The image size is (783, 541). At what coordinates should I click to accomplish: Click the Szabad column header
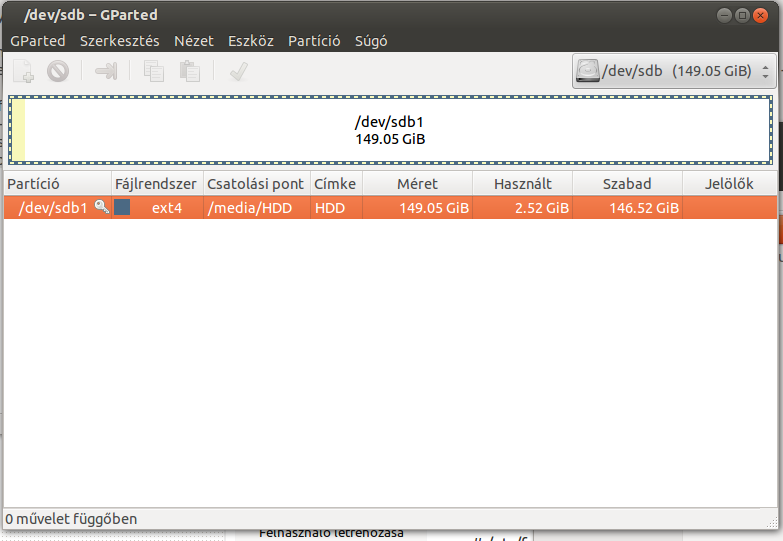pos(627,184)
